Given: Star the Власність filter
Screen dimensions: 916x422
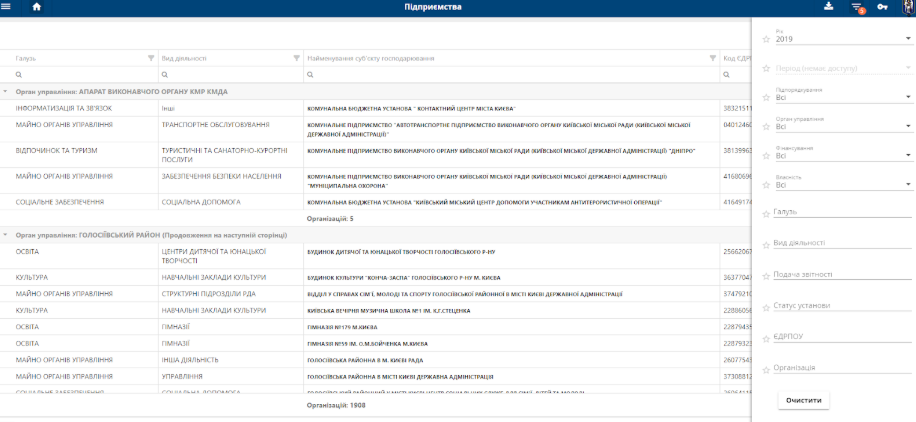Looking at the screenshot, I should 766,185.
